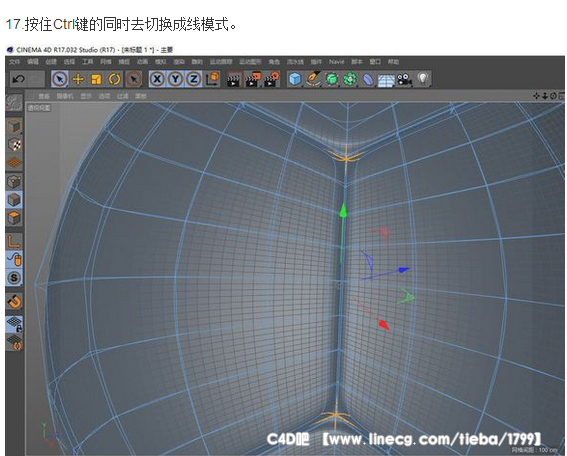
Task: Open the Floor environment objects icon
Action: pos(386,80)
